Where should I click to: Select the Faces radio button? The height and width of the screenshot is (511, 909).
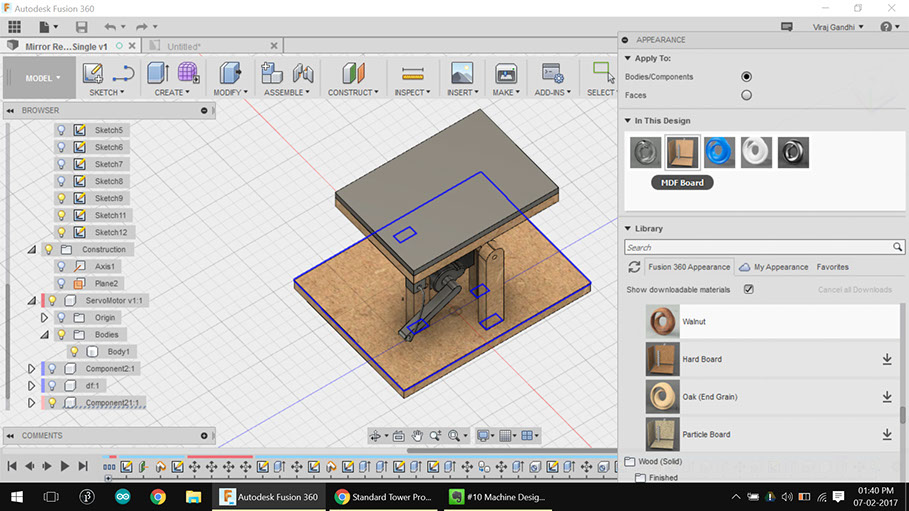746,95
